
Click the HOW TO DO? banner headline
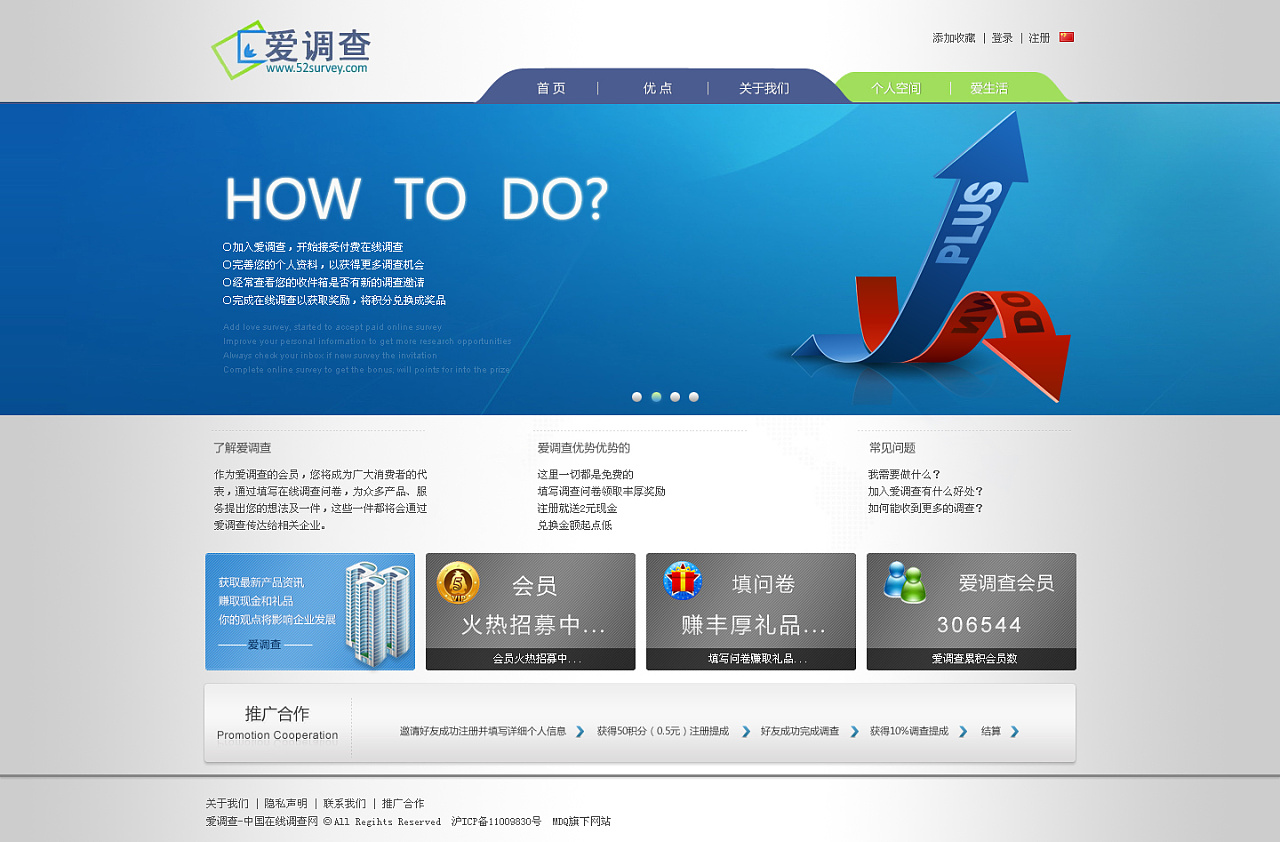tap(416, 199)
